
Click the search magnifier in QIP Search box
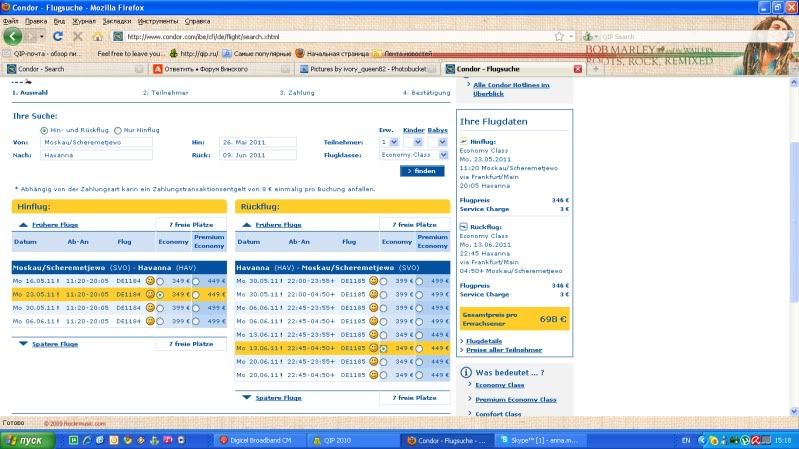788,36
